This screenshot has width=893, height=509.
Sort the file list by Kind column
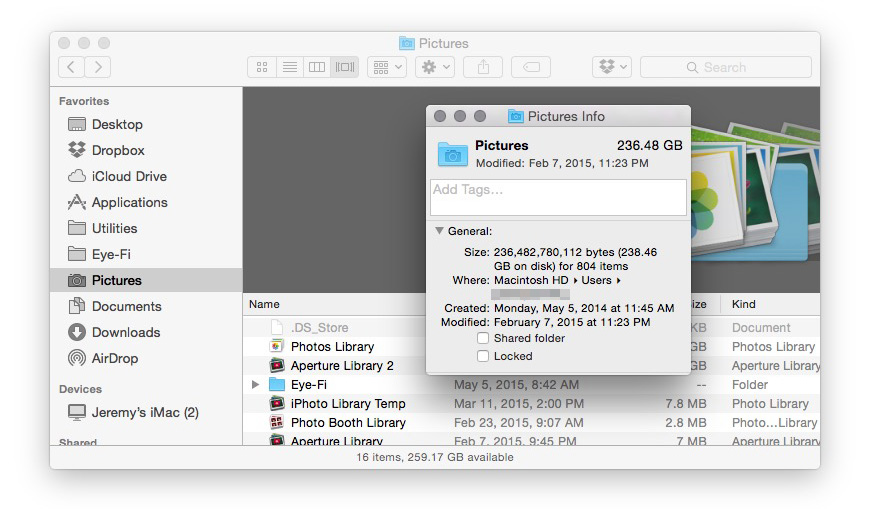click(x=744, y=304)
